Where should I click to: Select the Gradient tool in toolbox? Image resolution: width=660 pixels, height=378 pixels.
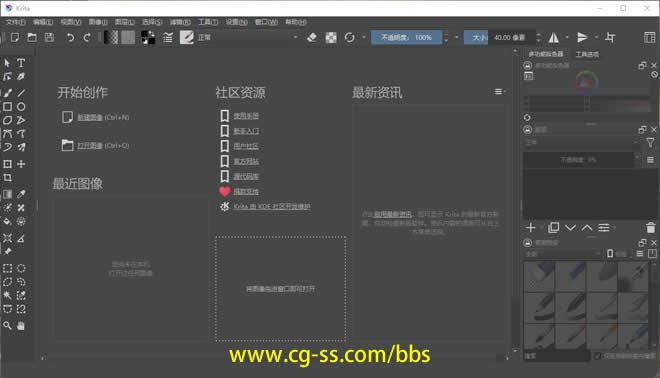(7, 194)
